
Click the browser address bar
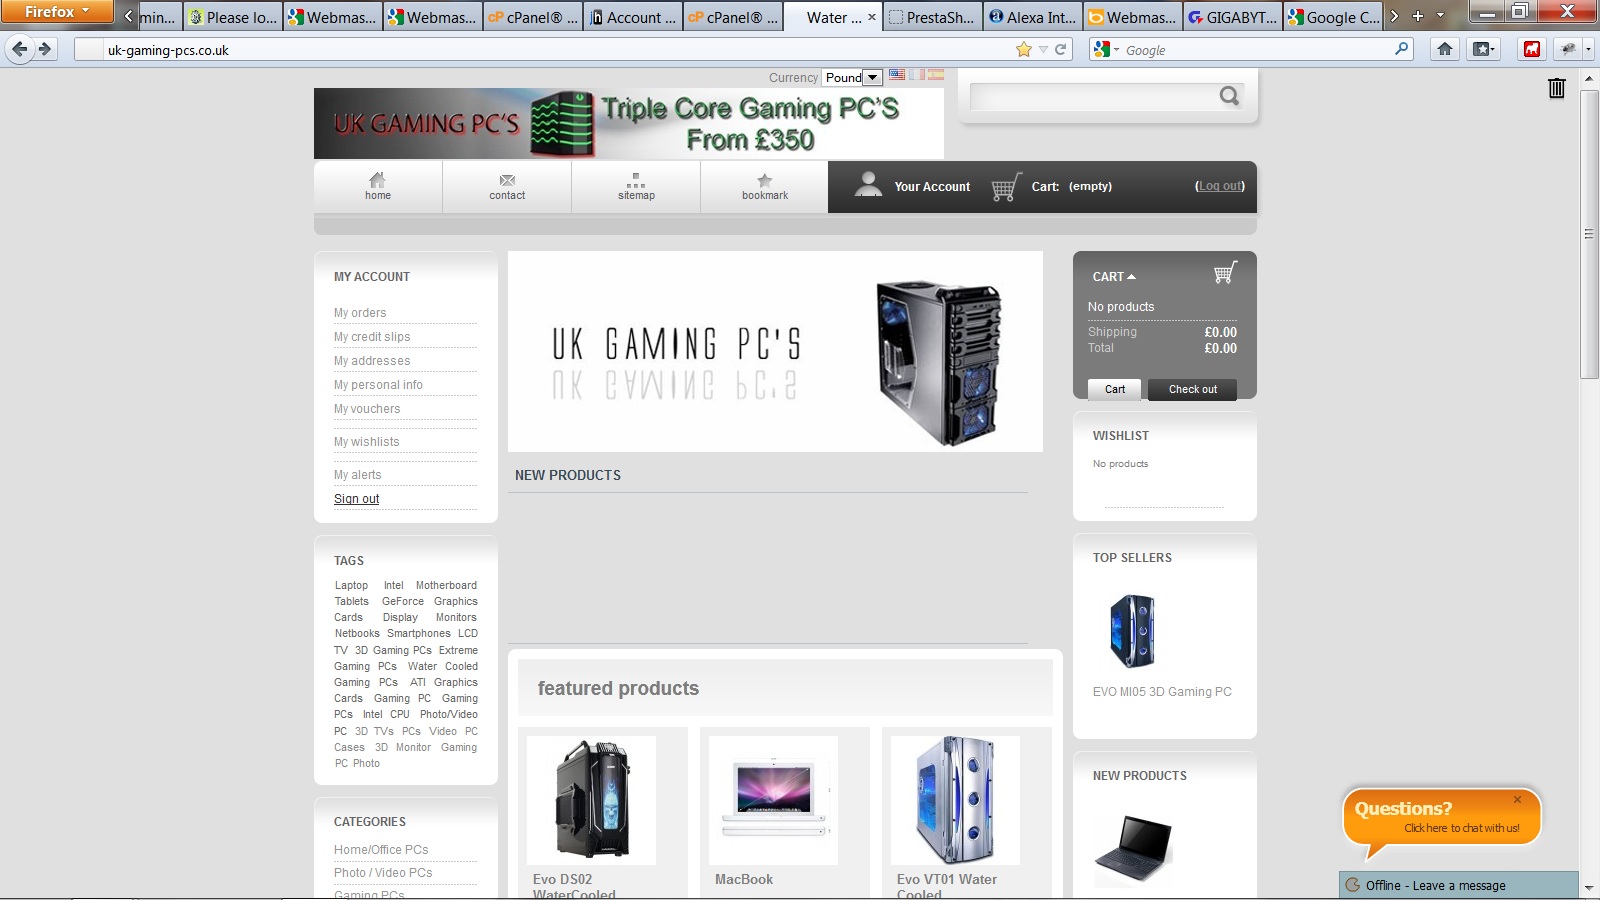tap(560, 50)
